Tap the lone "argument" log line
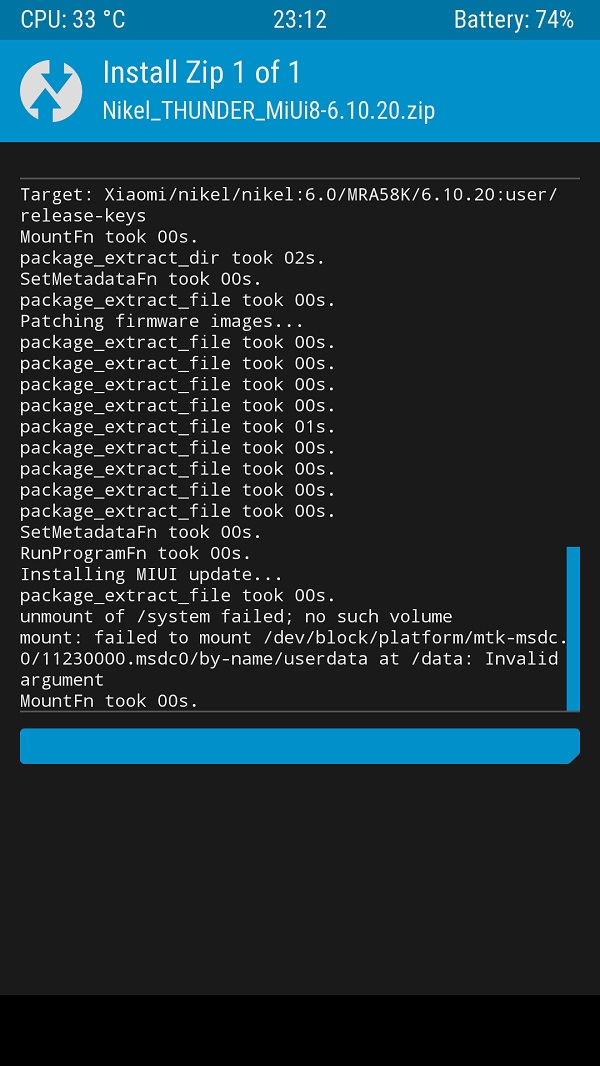The image size is (600, 1066). pyautogui.click(x=62, y=679)
